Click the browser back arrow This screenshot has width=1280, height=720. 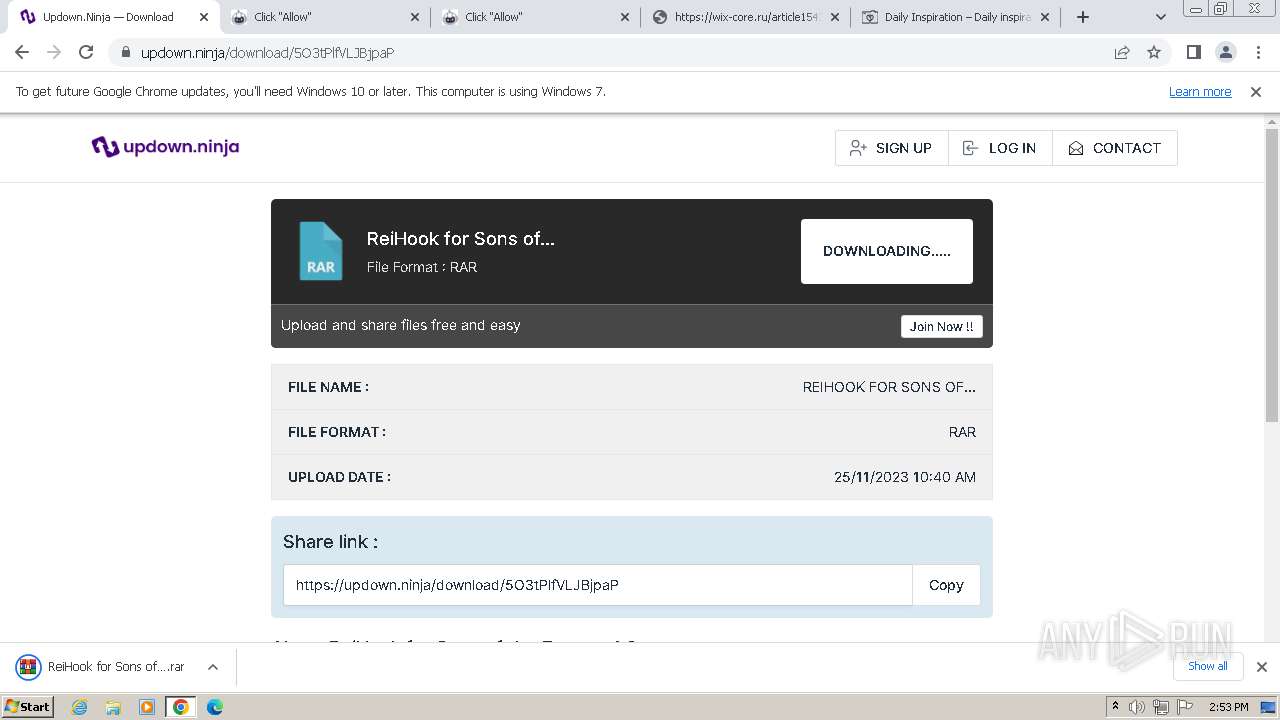coord(22,53)
